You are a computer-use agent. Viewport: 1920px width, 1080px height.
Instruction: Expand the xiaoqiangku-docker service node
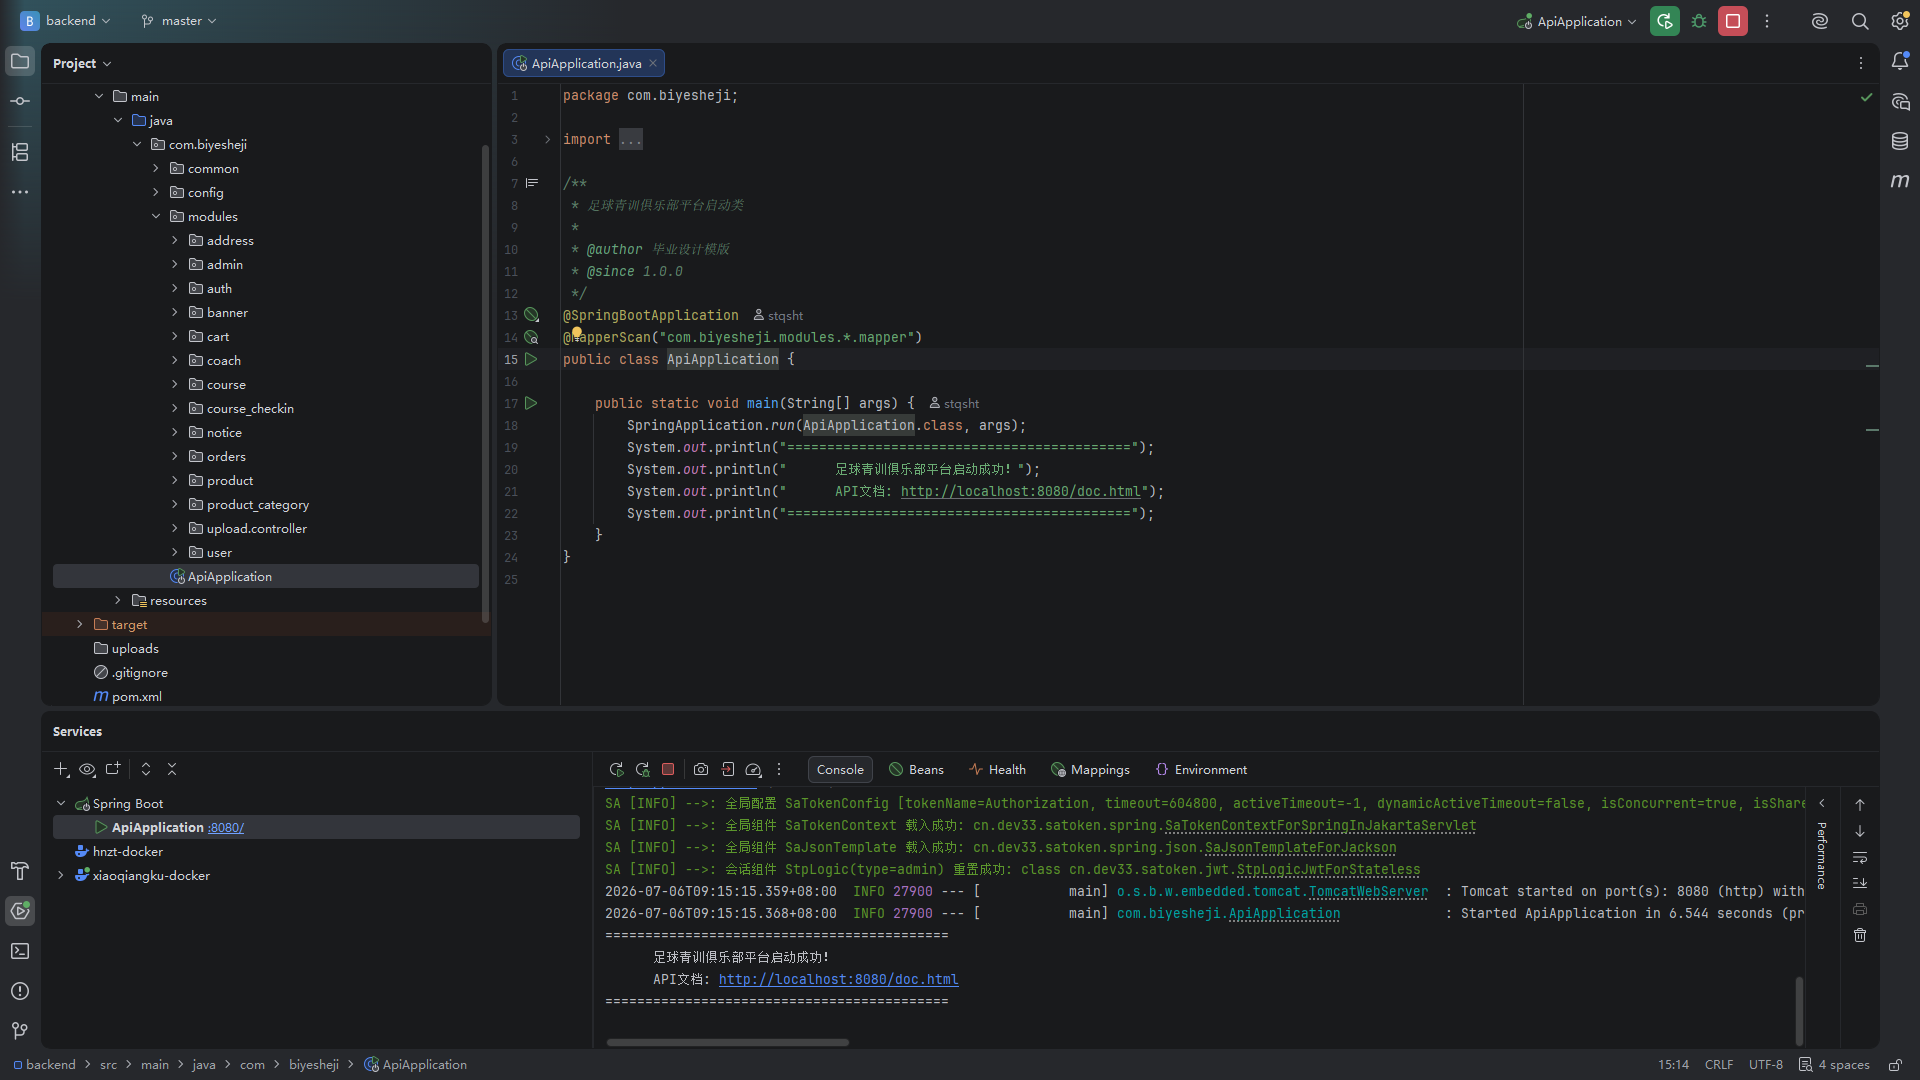[x=61, y=875]
